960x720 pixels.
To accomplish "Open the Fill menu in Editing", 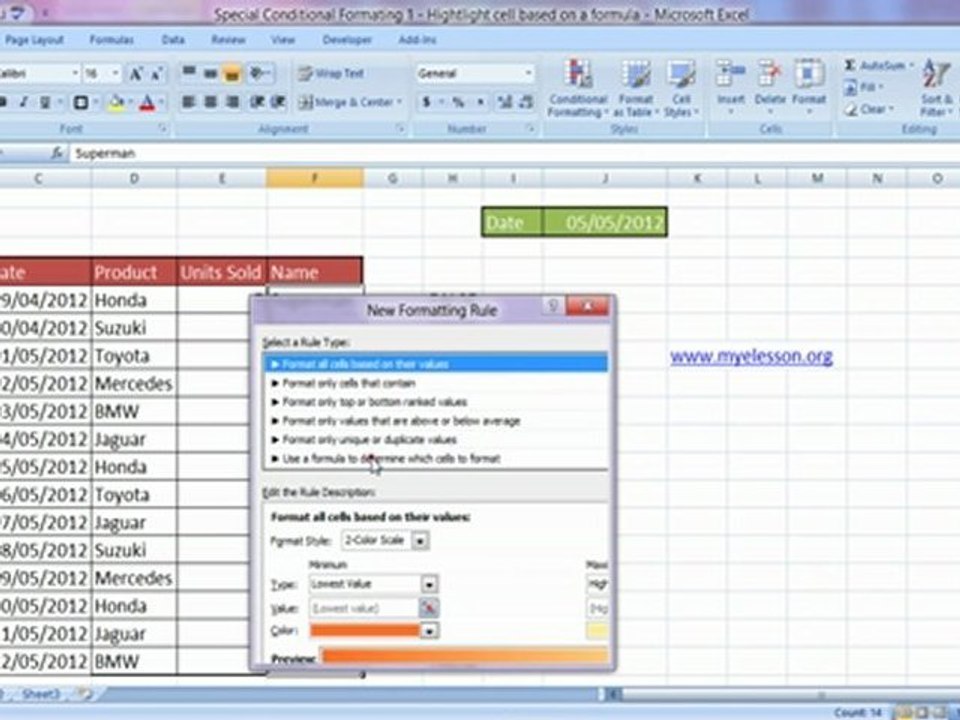I will (x=862, y=88).
